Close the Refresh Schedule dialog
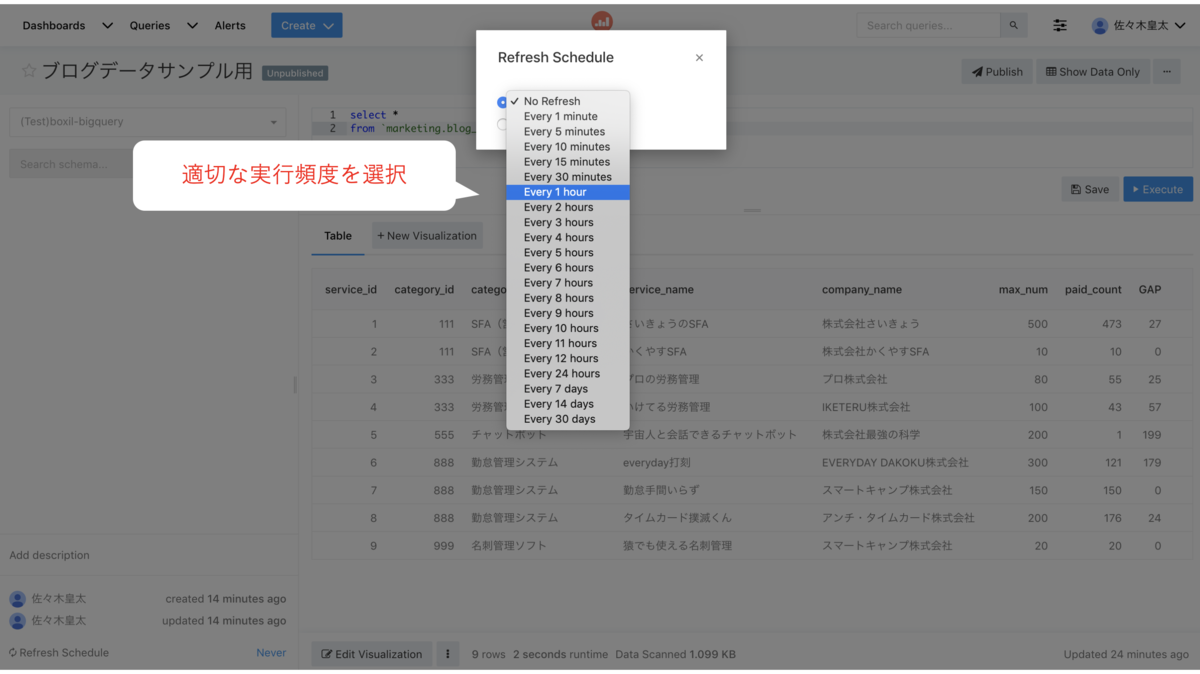Image resolution: width=1200 pixels, height=674 pixels. (699, 58)
